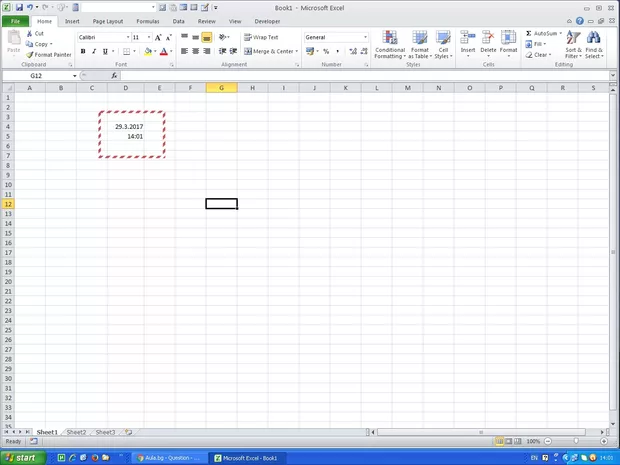This screenshot has width=620, height=465.
Task: Click the green File button
Action: tap(15, 21)
